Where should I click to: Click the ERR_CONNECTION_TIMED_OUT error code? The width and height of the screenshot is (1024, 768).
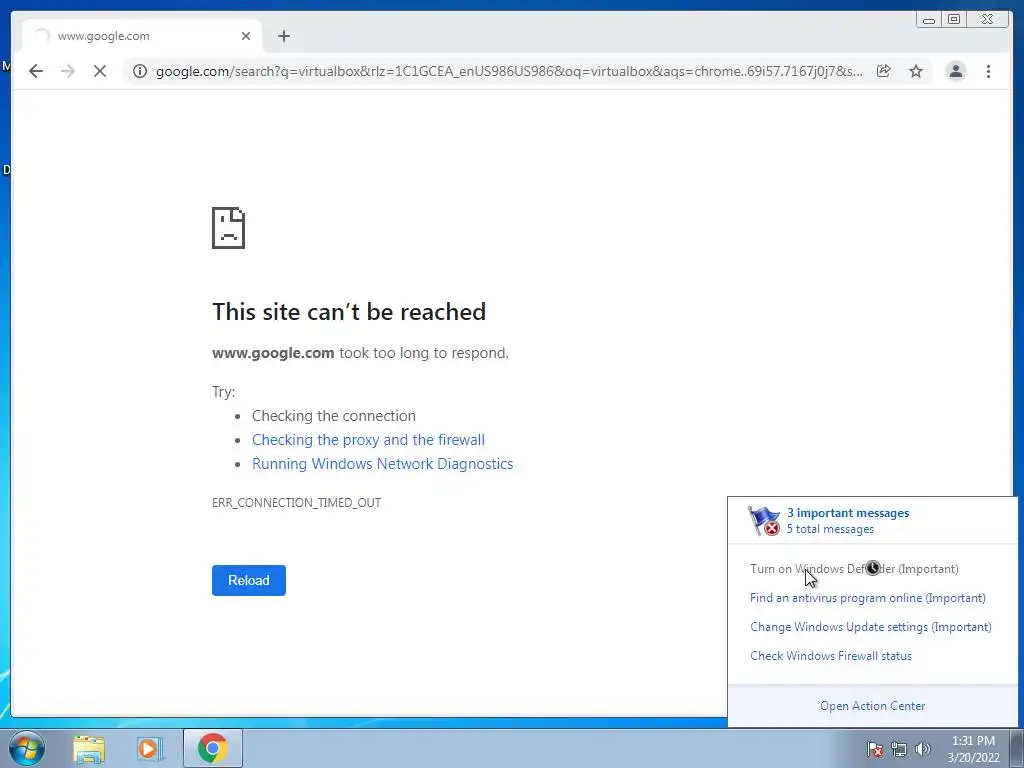tap(296, 503)
